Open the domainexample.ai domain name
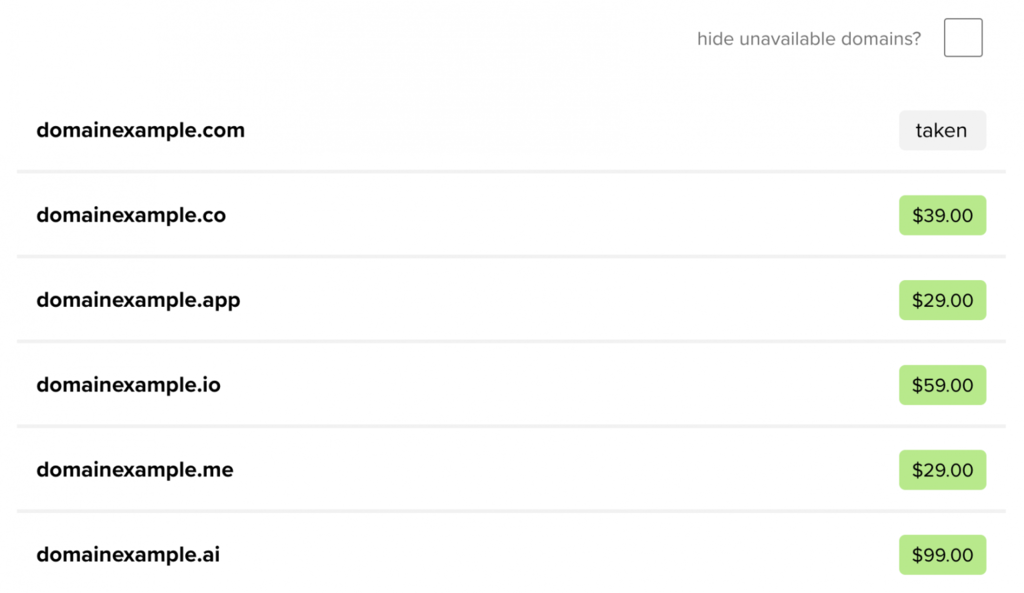Screen dimensions: 1024x593 [128, 555]
